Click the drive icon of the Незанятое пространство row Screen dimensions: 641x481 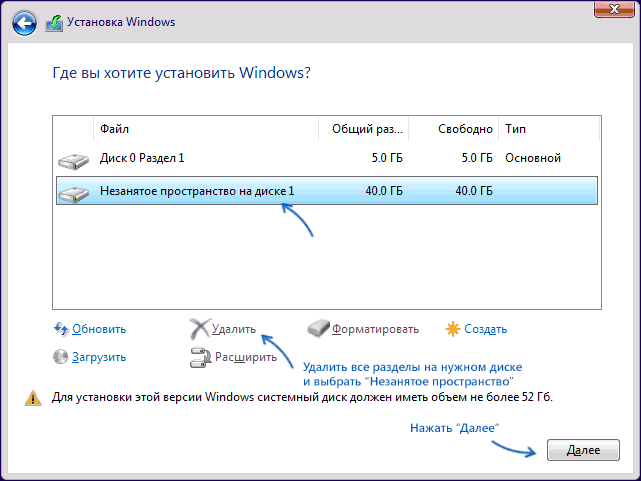74,194
